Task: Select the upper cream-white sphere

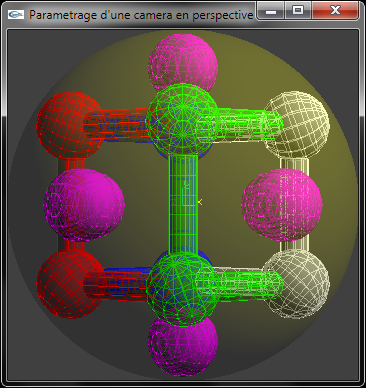Action: pos(297,125)
